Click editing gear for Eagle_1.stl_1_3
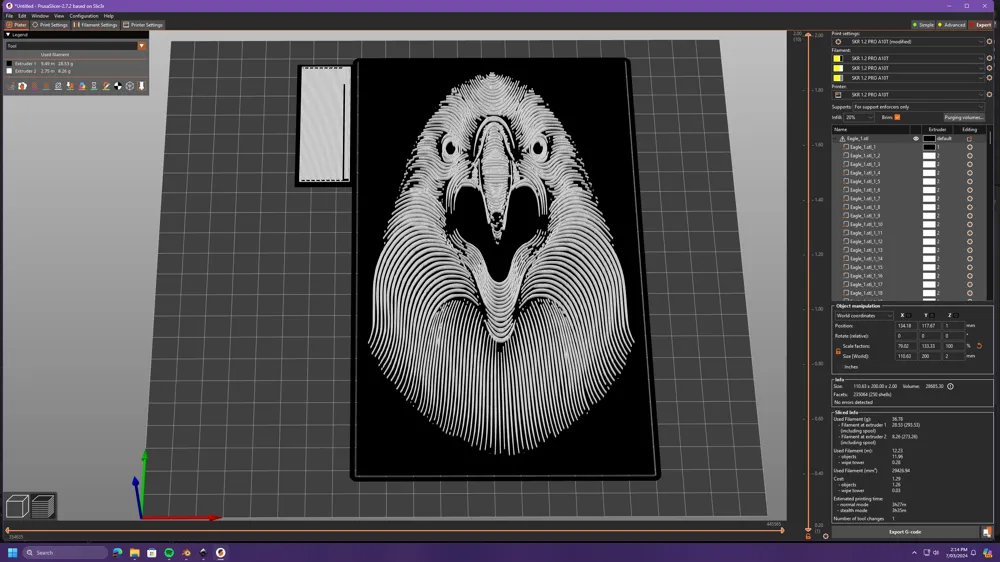This screenshot has width=1000, height=562. pos(970,164)
